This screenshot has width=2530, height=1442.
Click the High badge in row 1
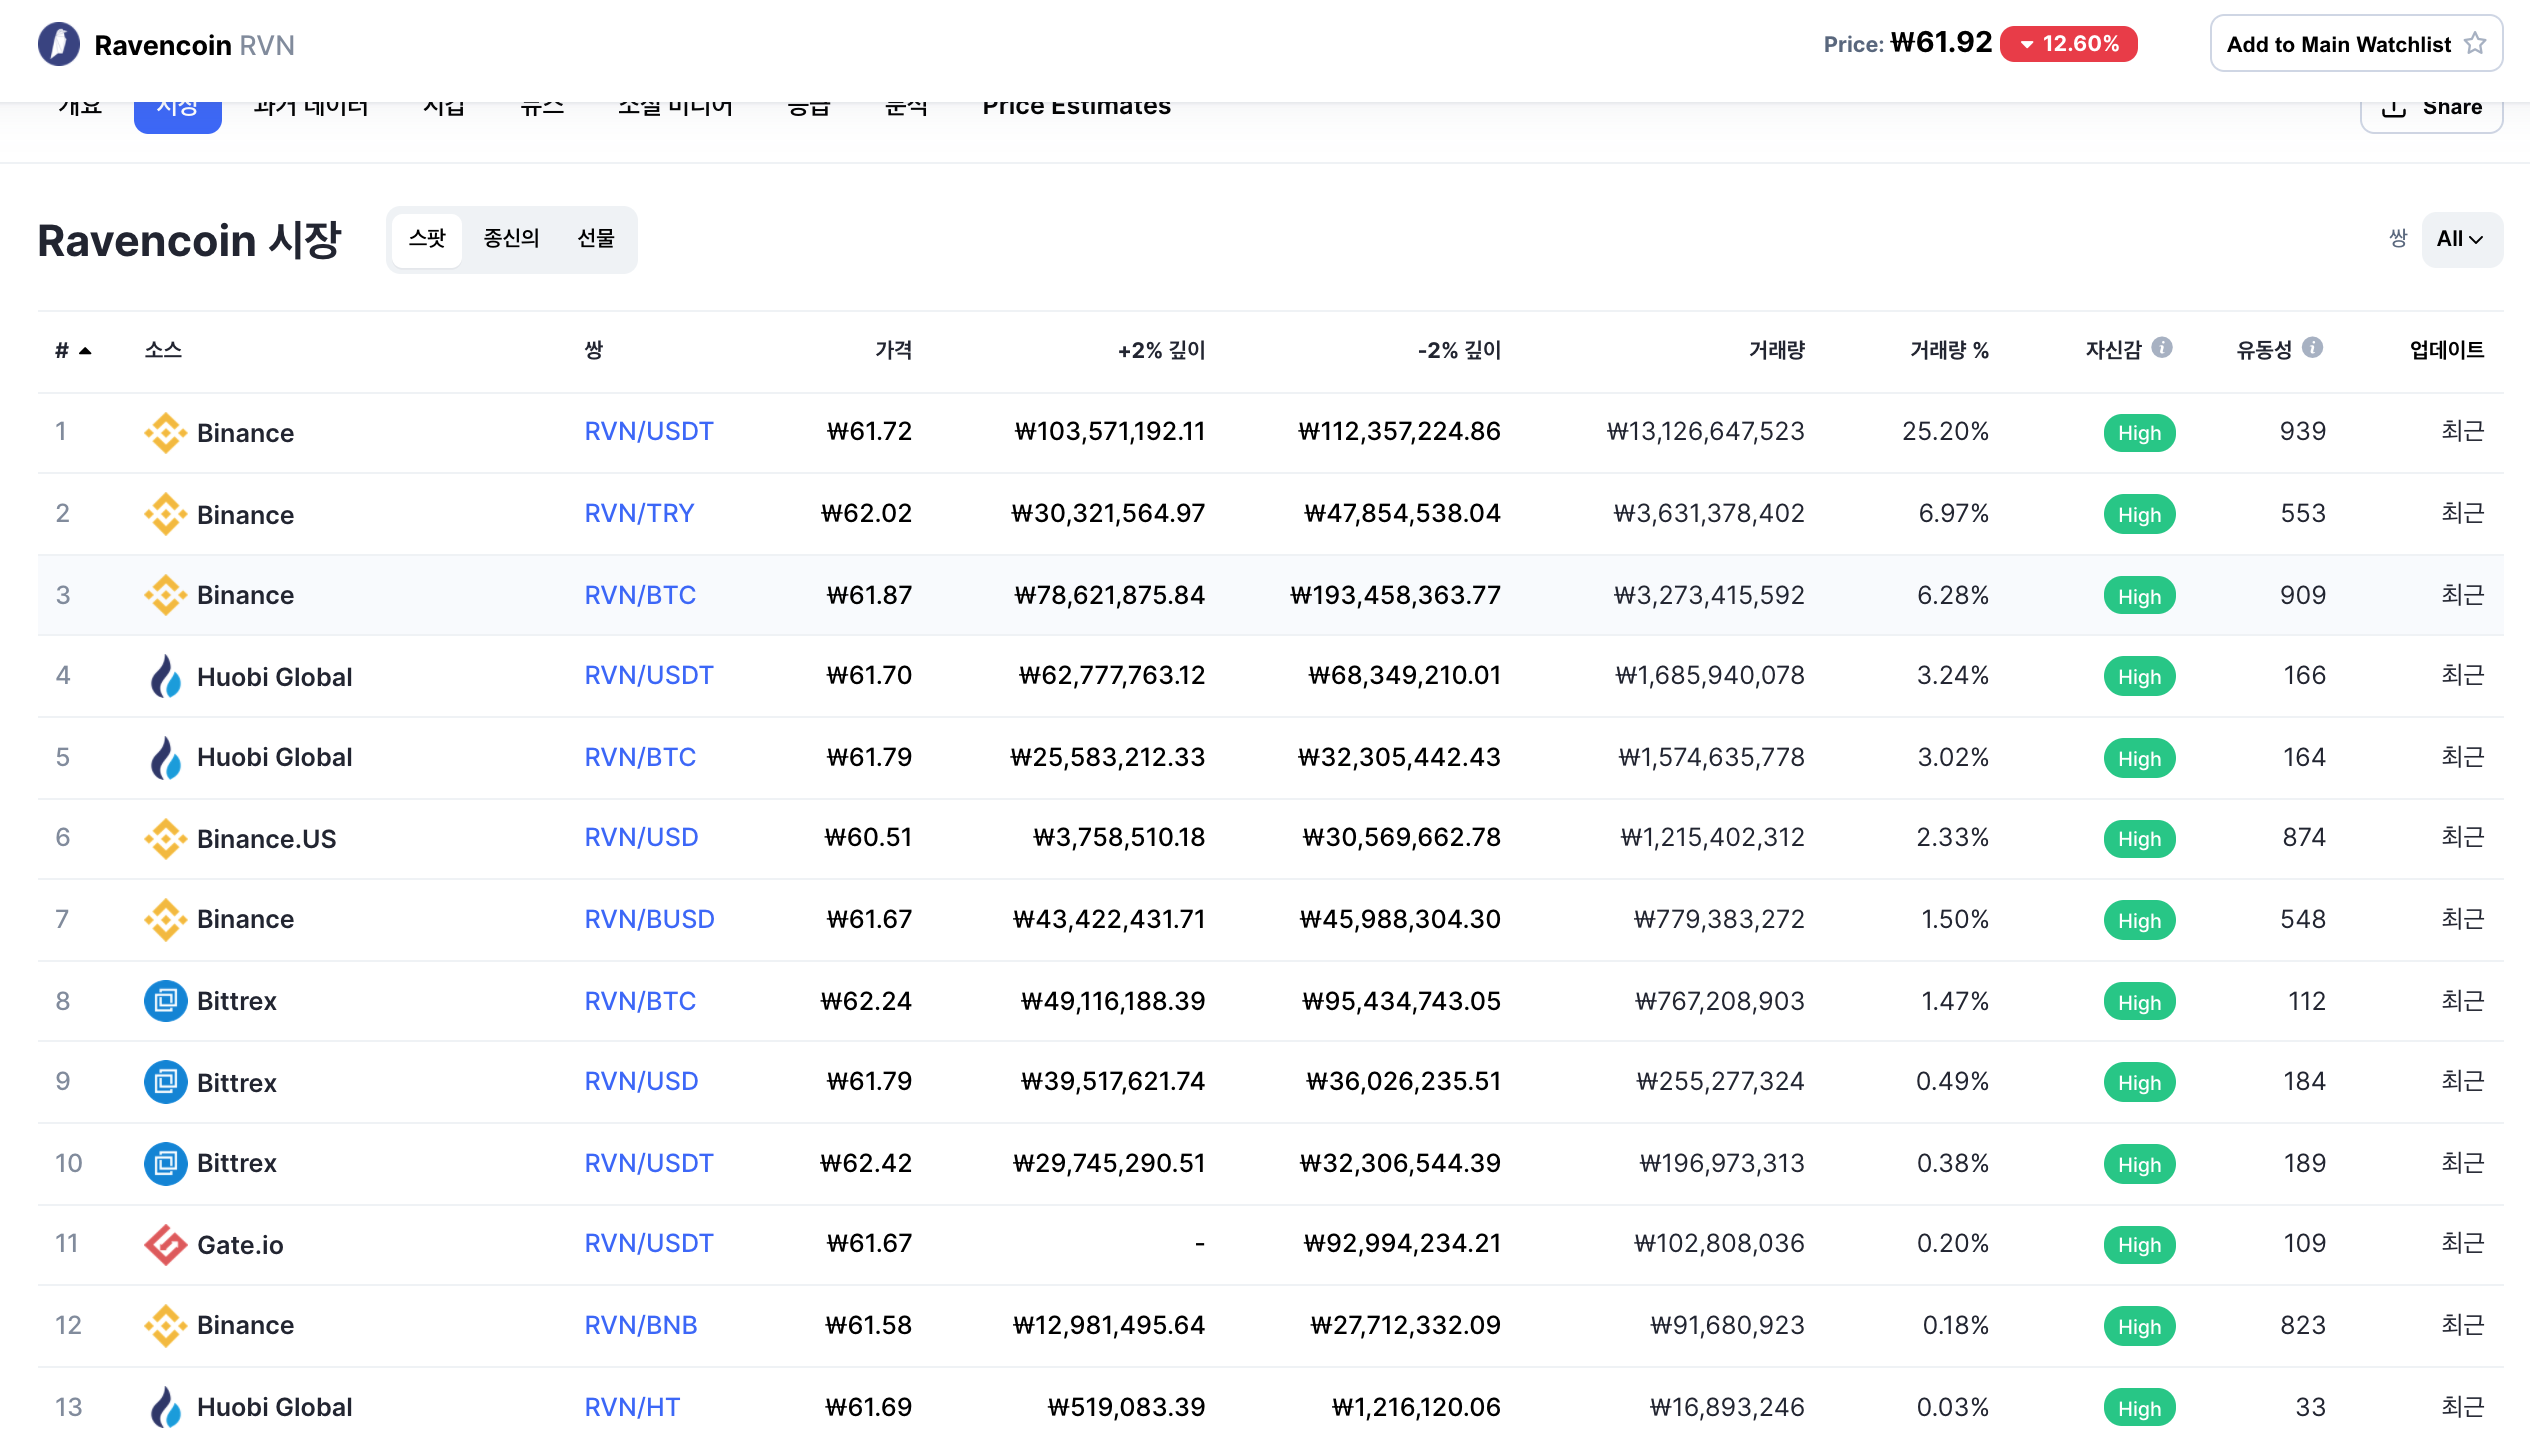tap(2139, 433)
